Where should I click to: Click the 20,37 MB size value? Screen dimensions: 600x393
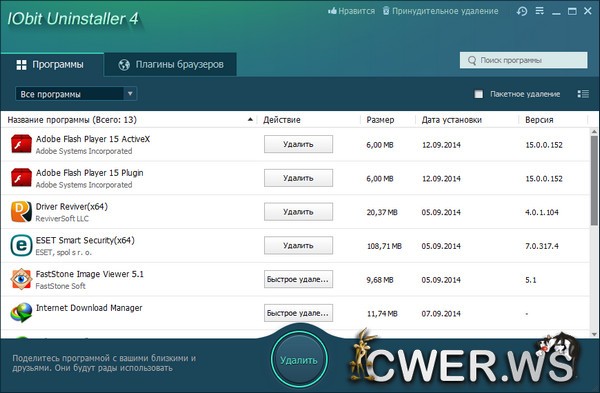coord(382,212)
